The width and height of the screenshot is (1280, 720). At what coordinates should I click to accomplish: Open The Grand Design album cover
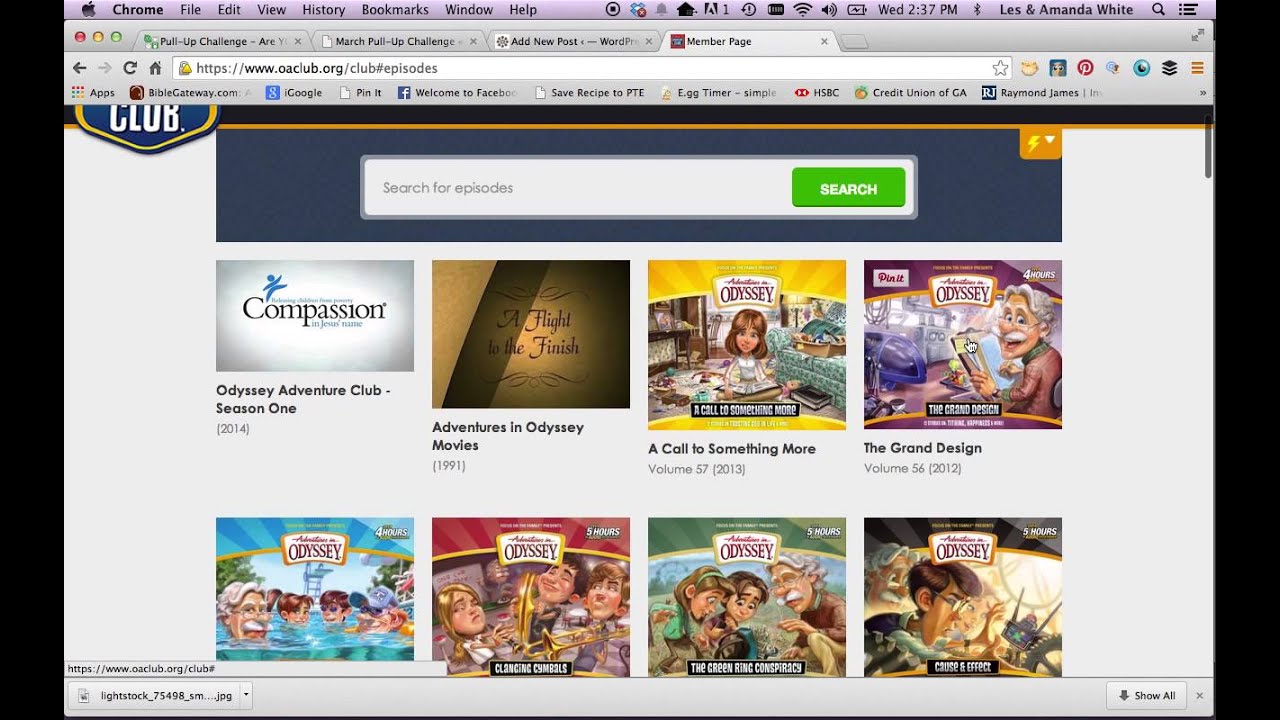pyautogui.click(x=963, y=345)
